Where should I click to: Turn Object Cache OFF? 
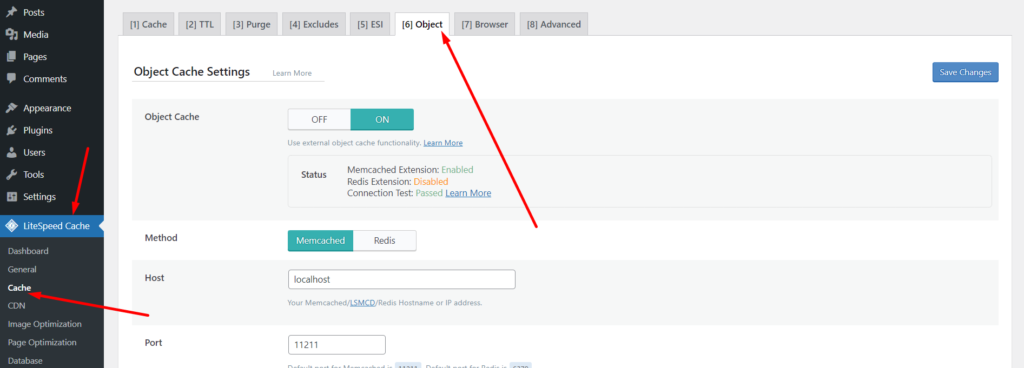pyautogui.click(x=319, y=119)
